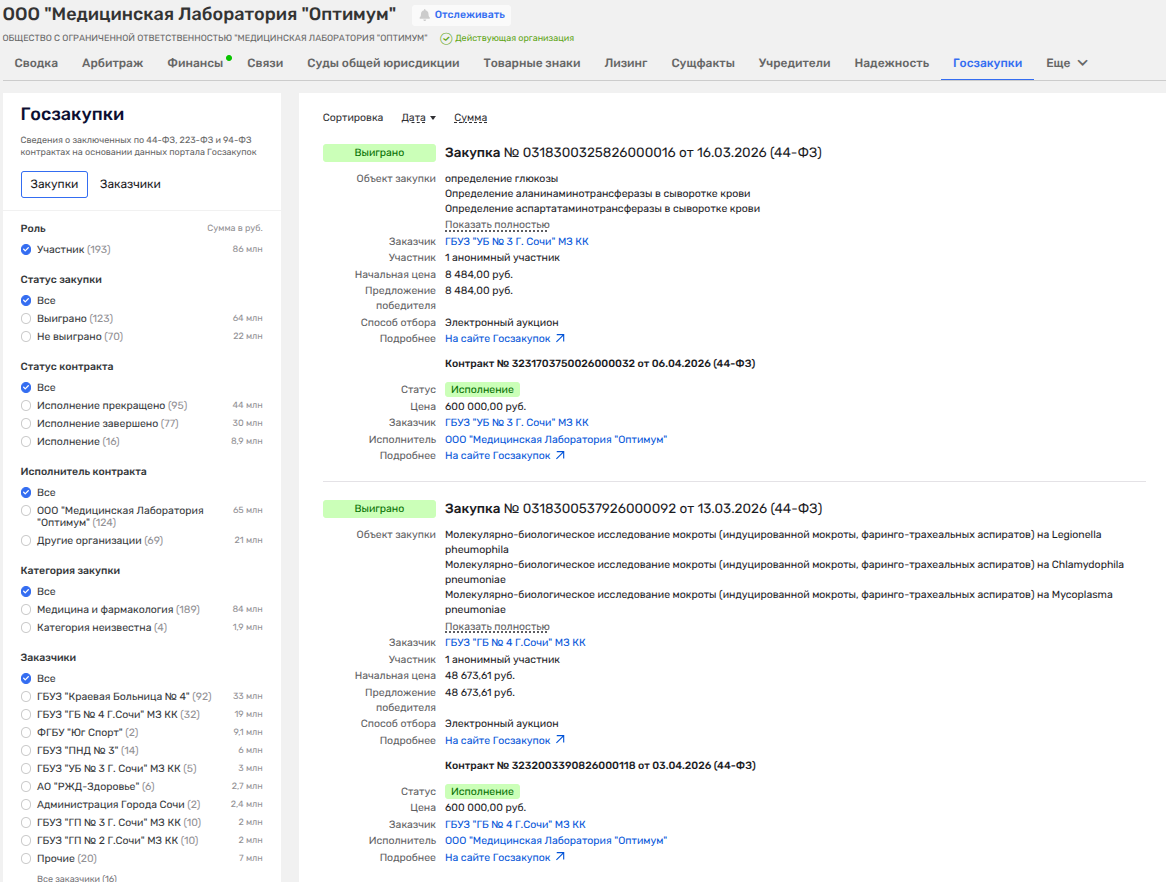
Task: Select customer ГБУЗ "Краевая Больница № 4"
Action: (27, 697)
